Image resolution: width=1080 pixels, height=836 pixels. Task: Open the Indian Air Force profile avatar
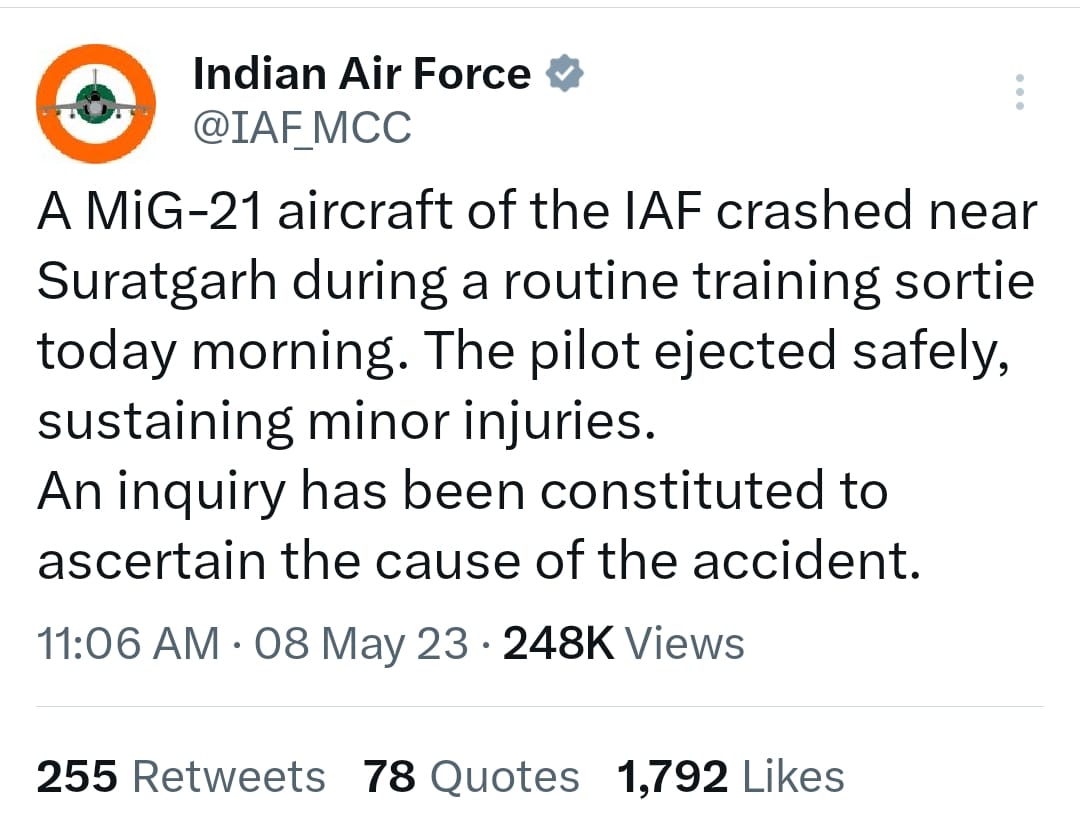pyautogui.click(x=96, y=103)
